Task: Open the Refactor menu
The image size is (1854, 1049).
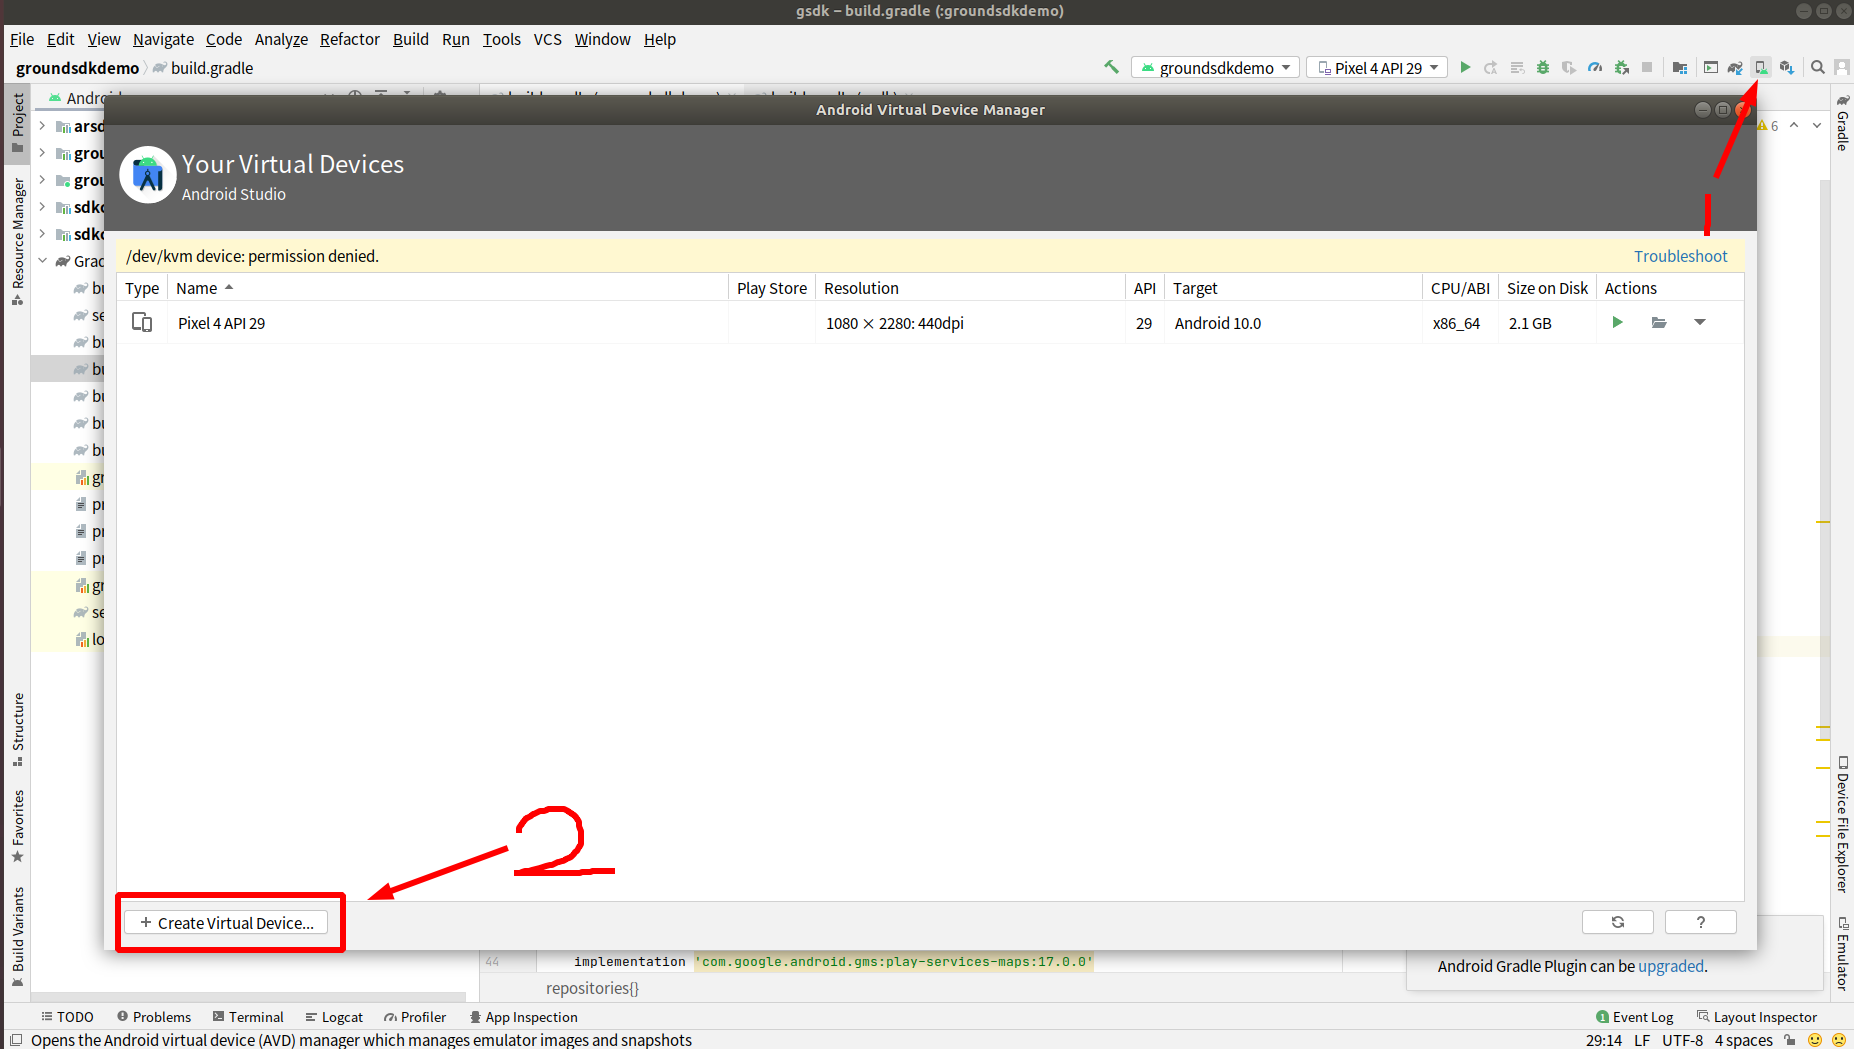Action: coord(349,39)
